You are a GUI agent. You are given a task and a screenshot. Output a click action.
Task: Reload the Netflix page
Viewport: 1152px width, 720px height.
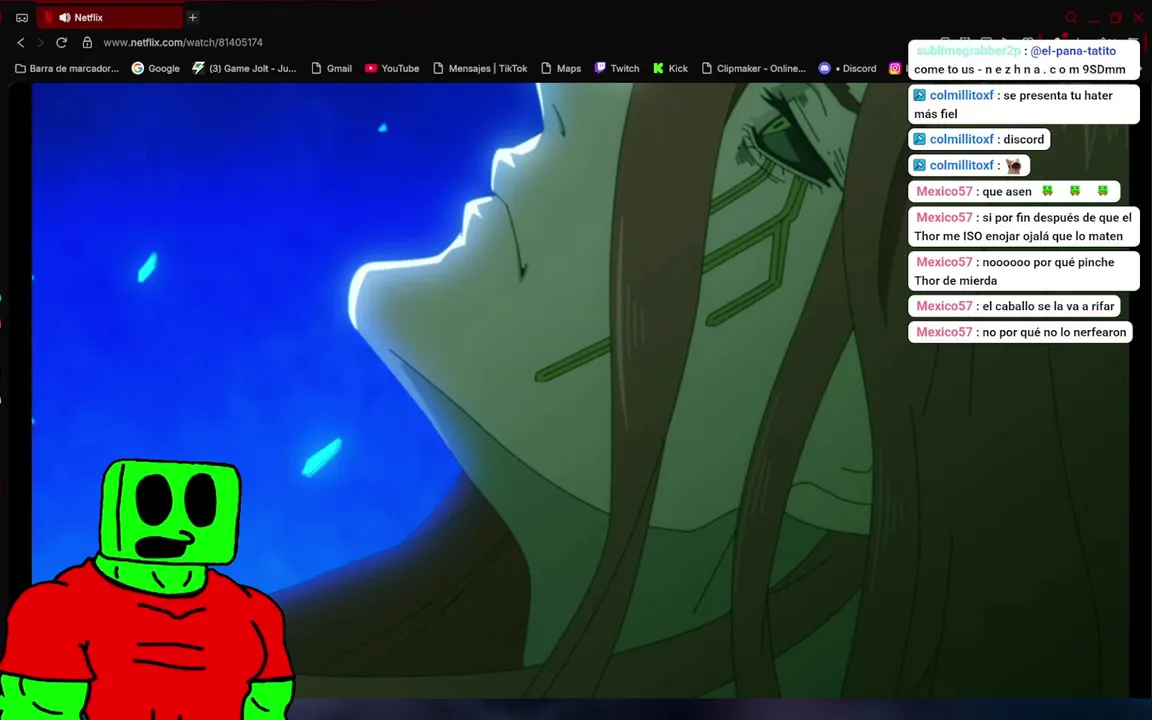[62, 43]
